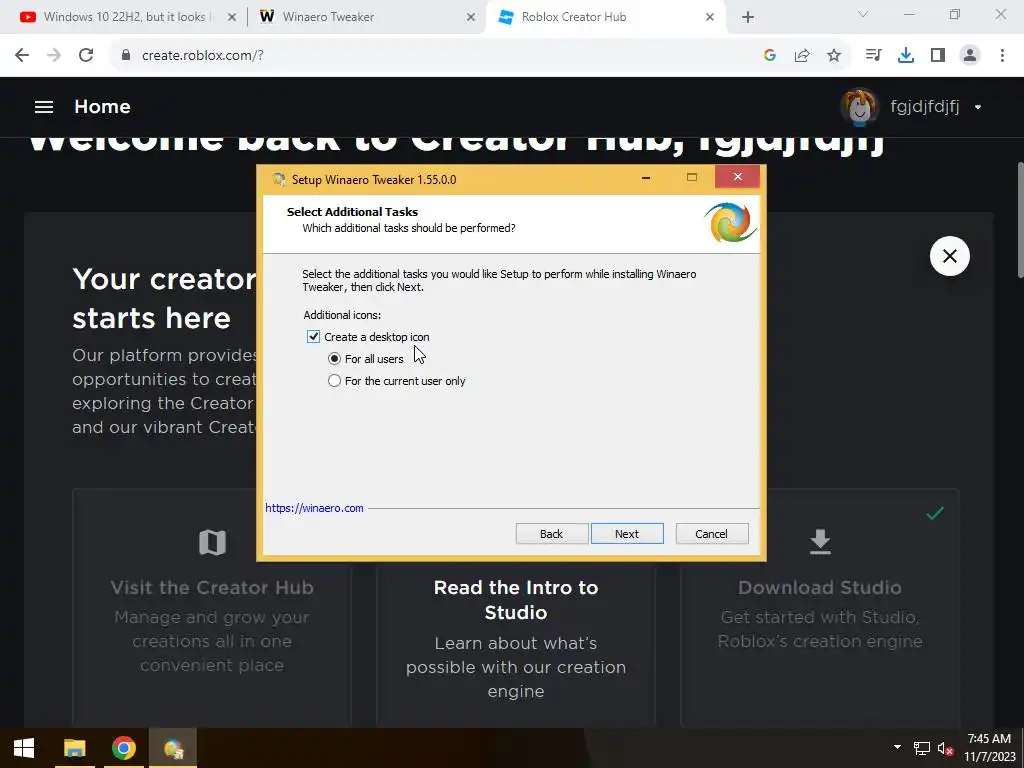Click the Winaero Tweaker logo in setup dialog

[730, 223]
